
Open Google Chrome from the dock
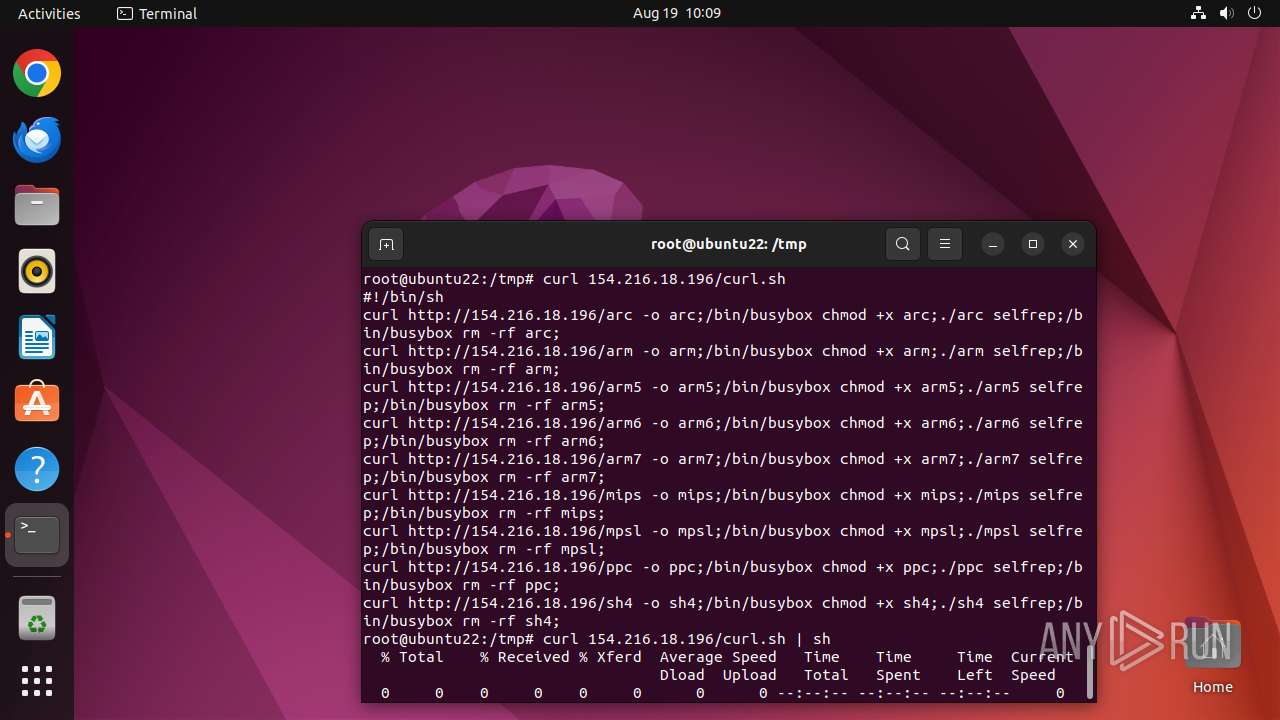coord(37,74)
